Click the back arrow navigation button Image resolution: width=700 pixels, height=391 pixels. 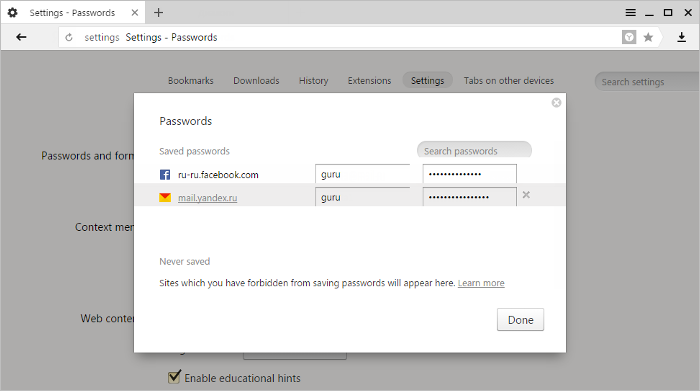21,37
